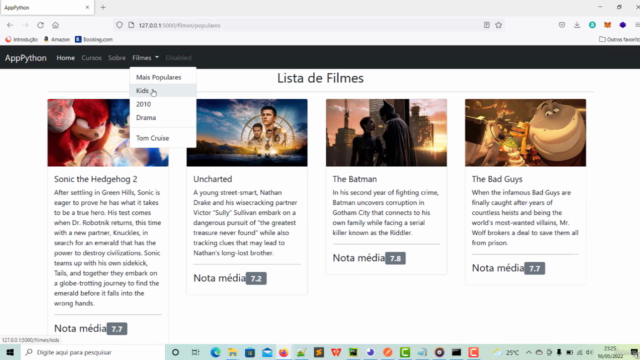
Task: Click The Bad Guys movie poster
Action: [x=525, y=133]
